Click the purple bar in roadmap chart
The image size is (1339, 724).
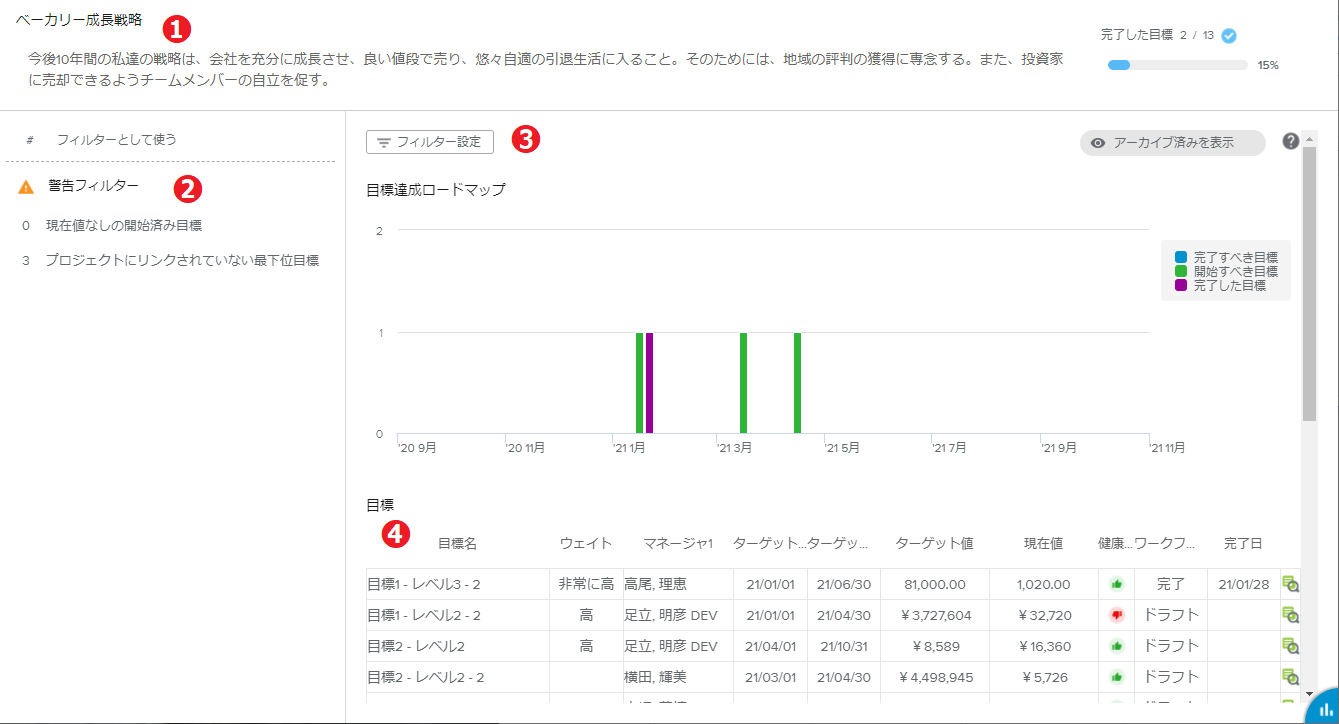point(649,383)
